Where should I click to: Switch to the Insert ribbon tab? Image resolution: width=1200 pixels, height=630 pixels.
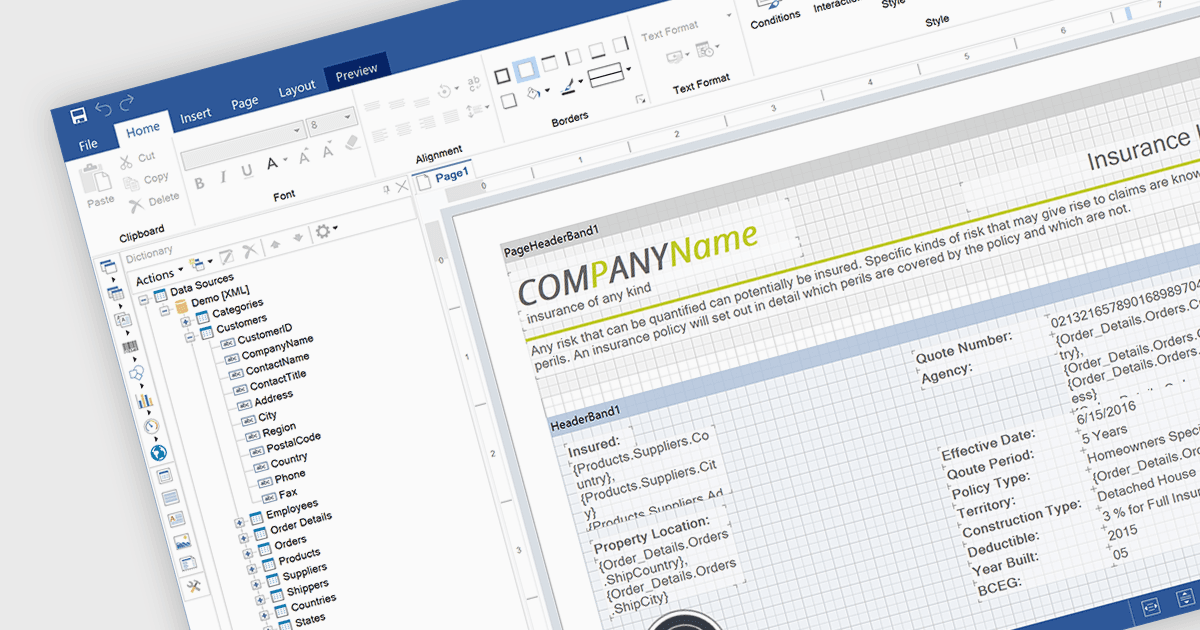click(x=196, y=116)
